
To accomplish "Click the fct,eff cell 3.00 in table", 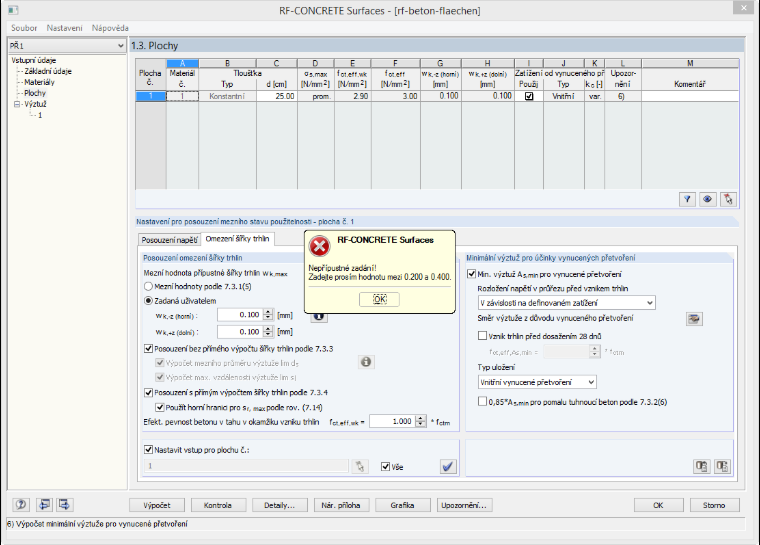I will (x=396, y=96).
